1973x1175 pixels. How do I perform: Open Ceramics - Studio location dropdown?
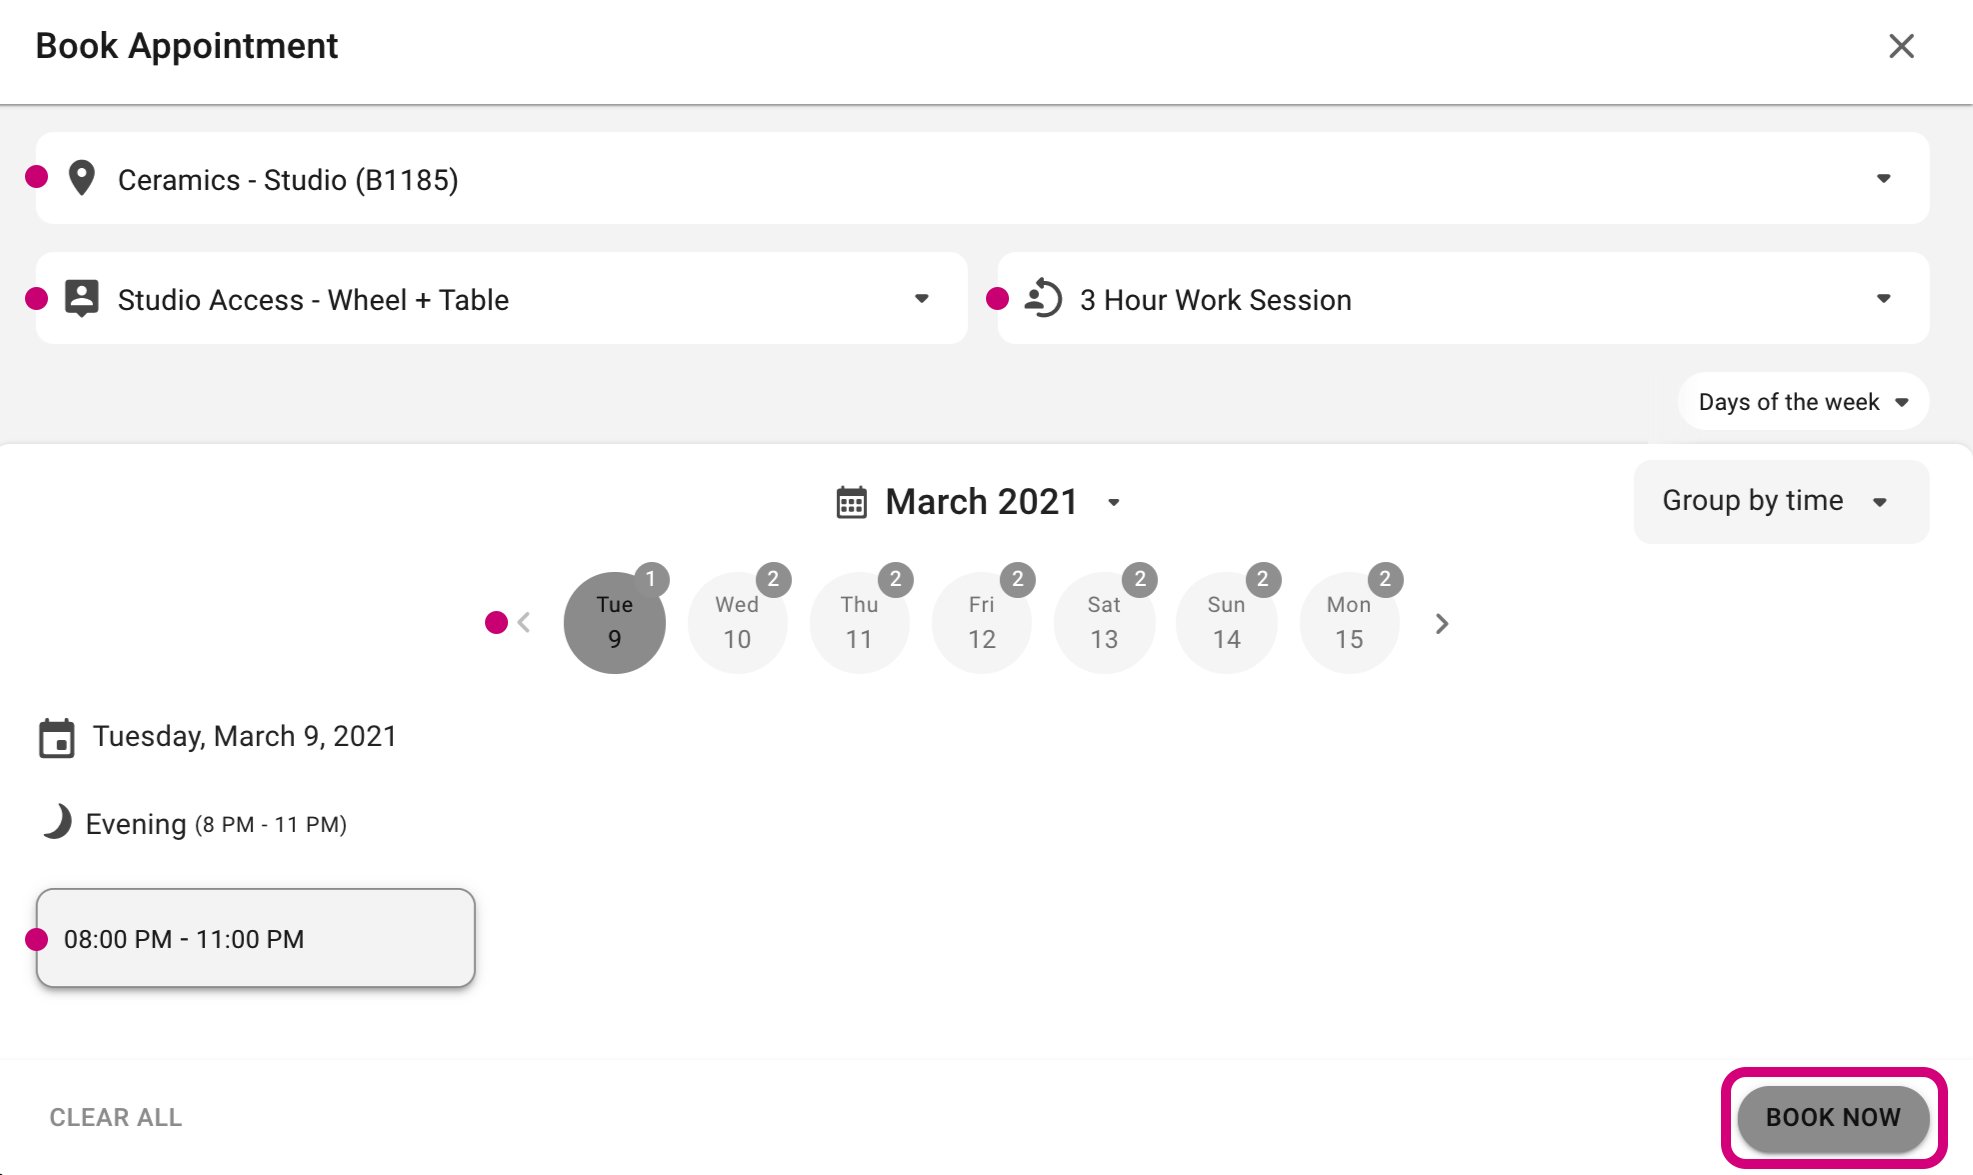click(982, 178)
